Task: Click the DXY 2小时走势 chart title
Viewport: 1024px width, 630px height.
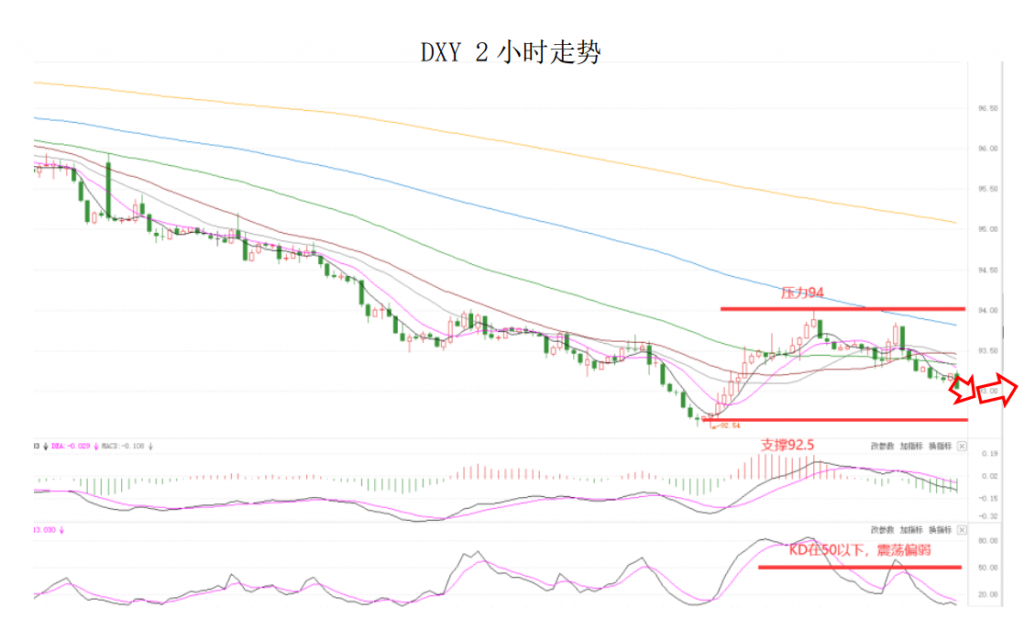Action: click(x=511, y=52)
